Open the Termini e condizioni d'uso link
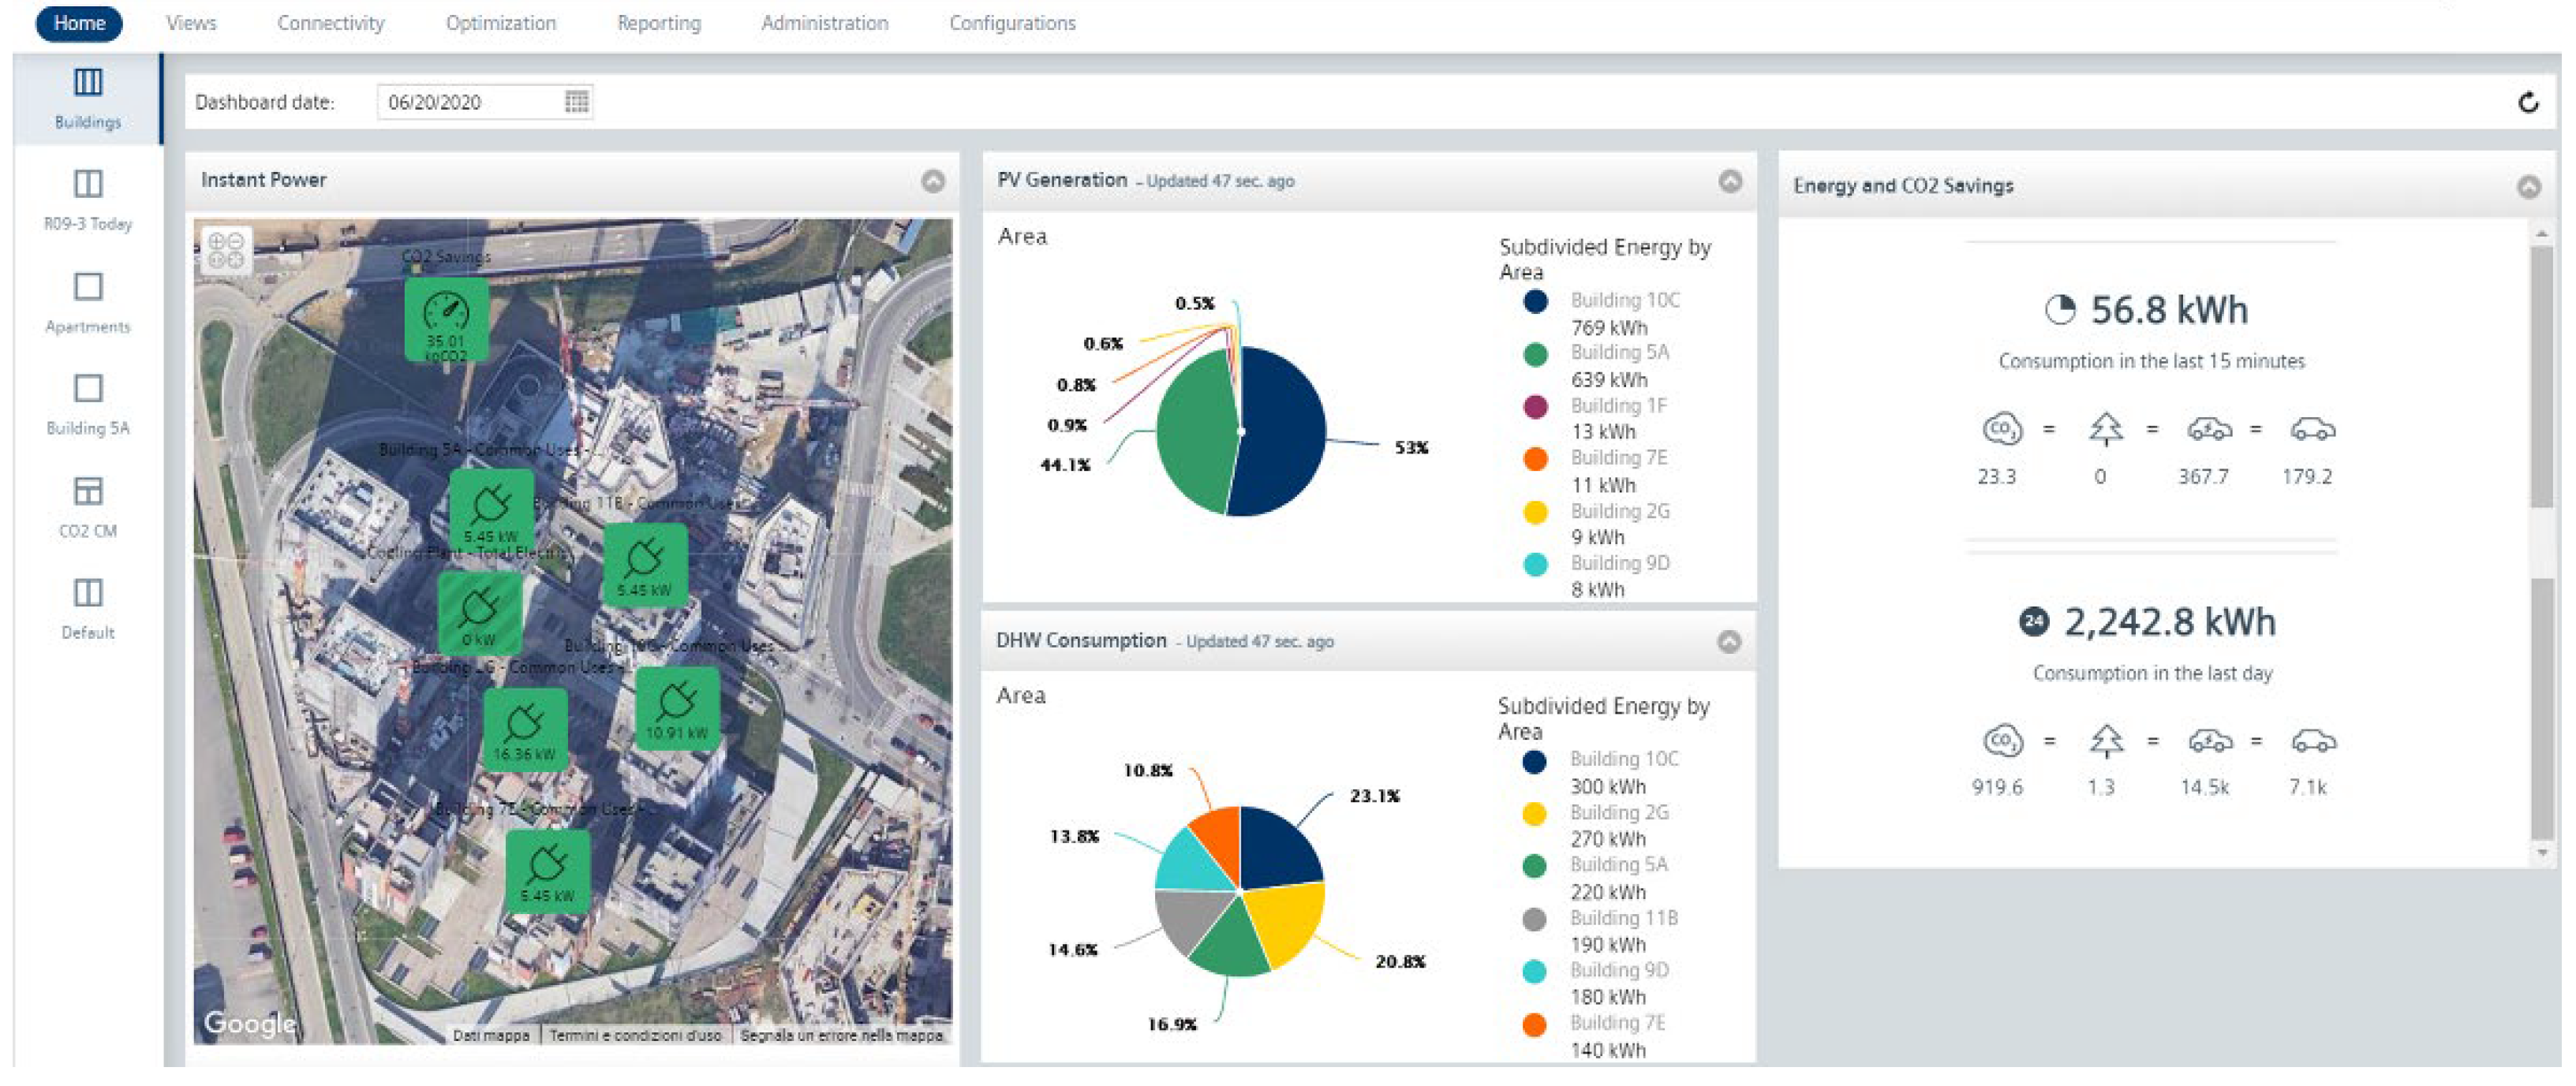 click(x=635, y=1035)
